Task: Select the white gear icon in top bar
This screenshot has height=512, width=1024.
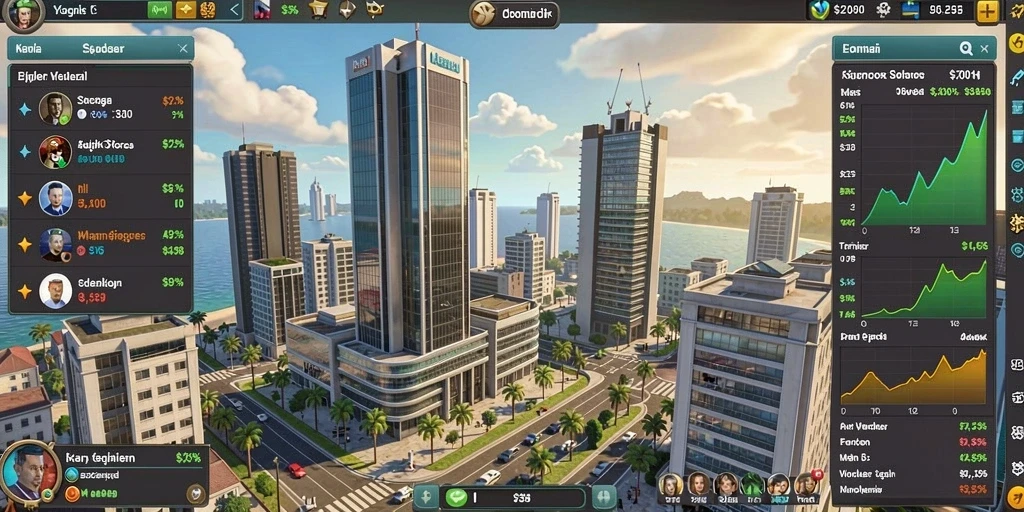Action: (883, 9)
